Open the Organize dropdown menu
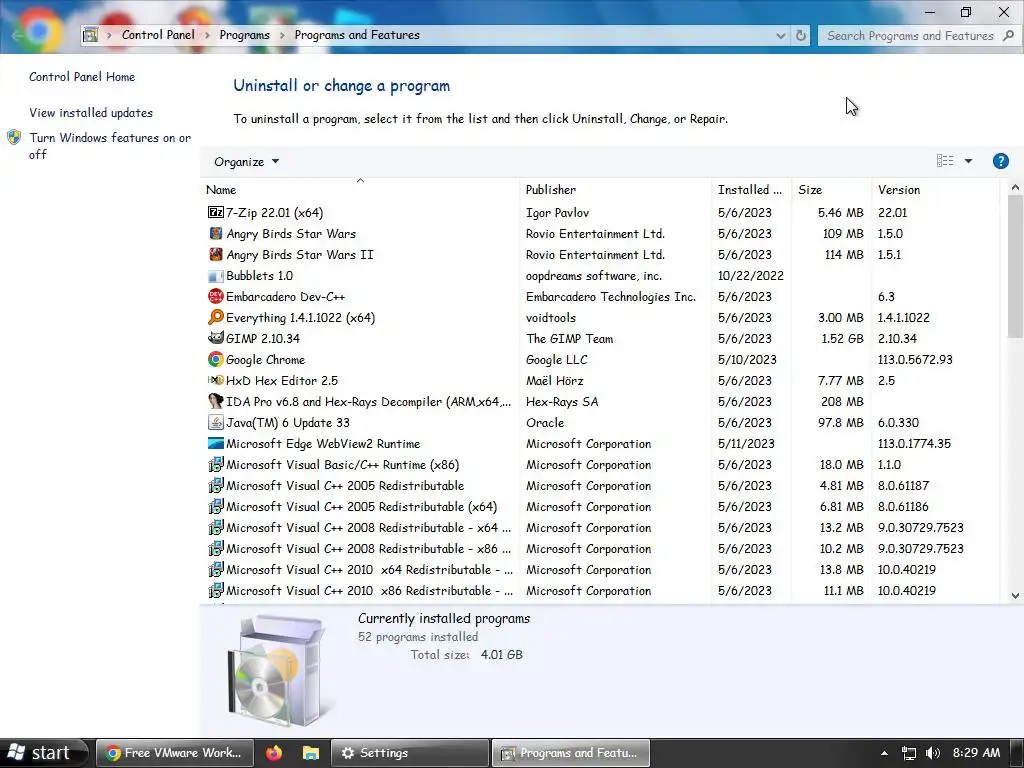 click(x=246, y=161)
